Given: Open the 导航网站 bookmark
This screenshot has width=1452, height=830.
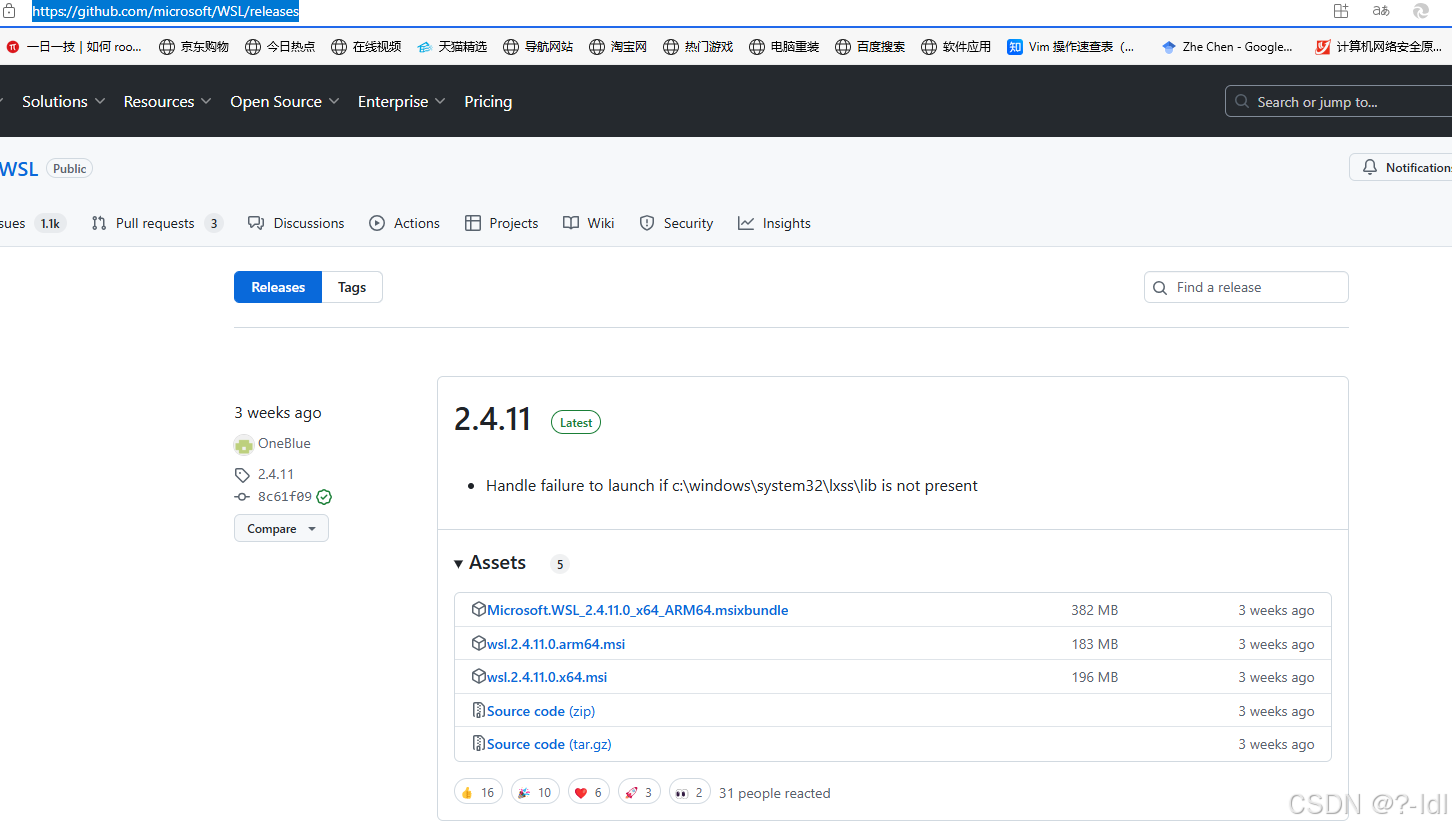Looking at the screenshot, I should (x=538, y=47).
